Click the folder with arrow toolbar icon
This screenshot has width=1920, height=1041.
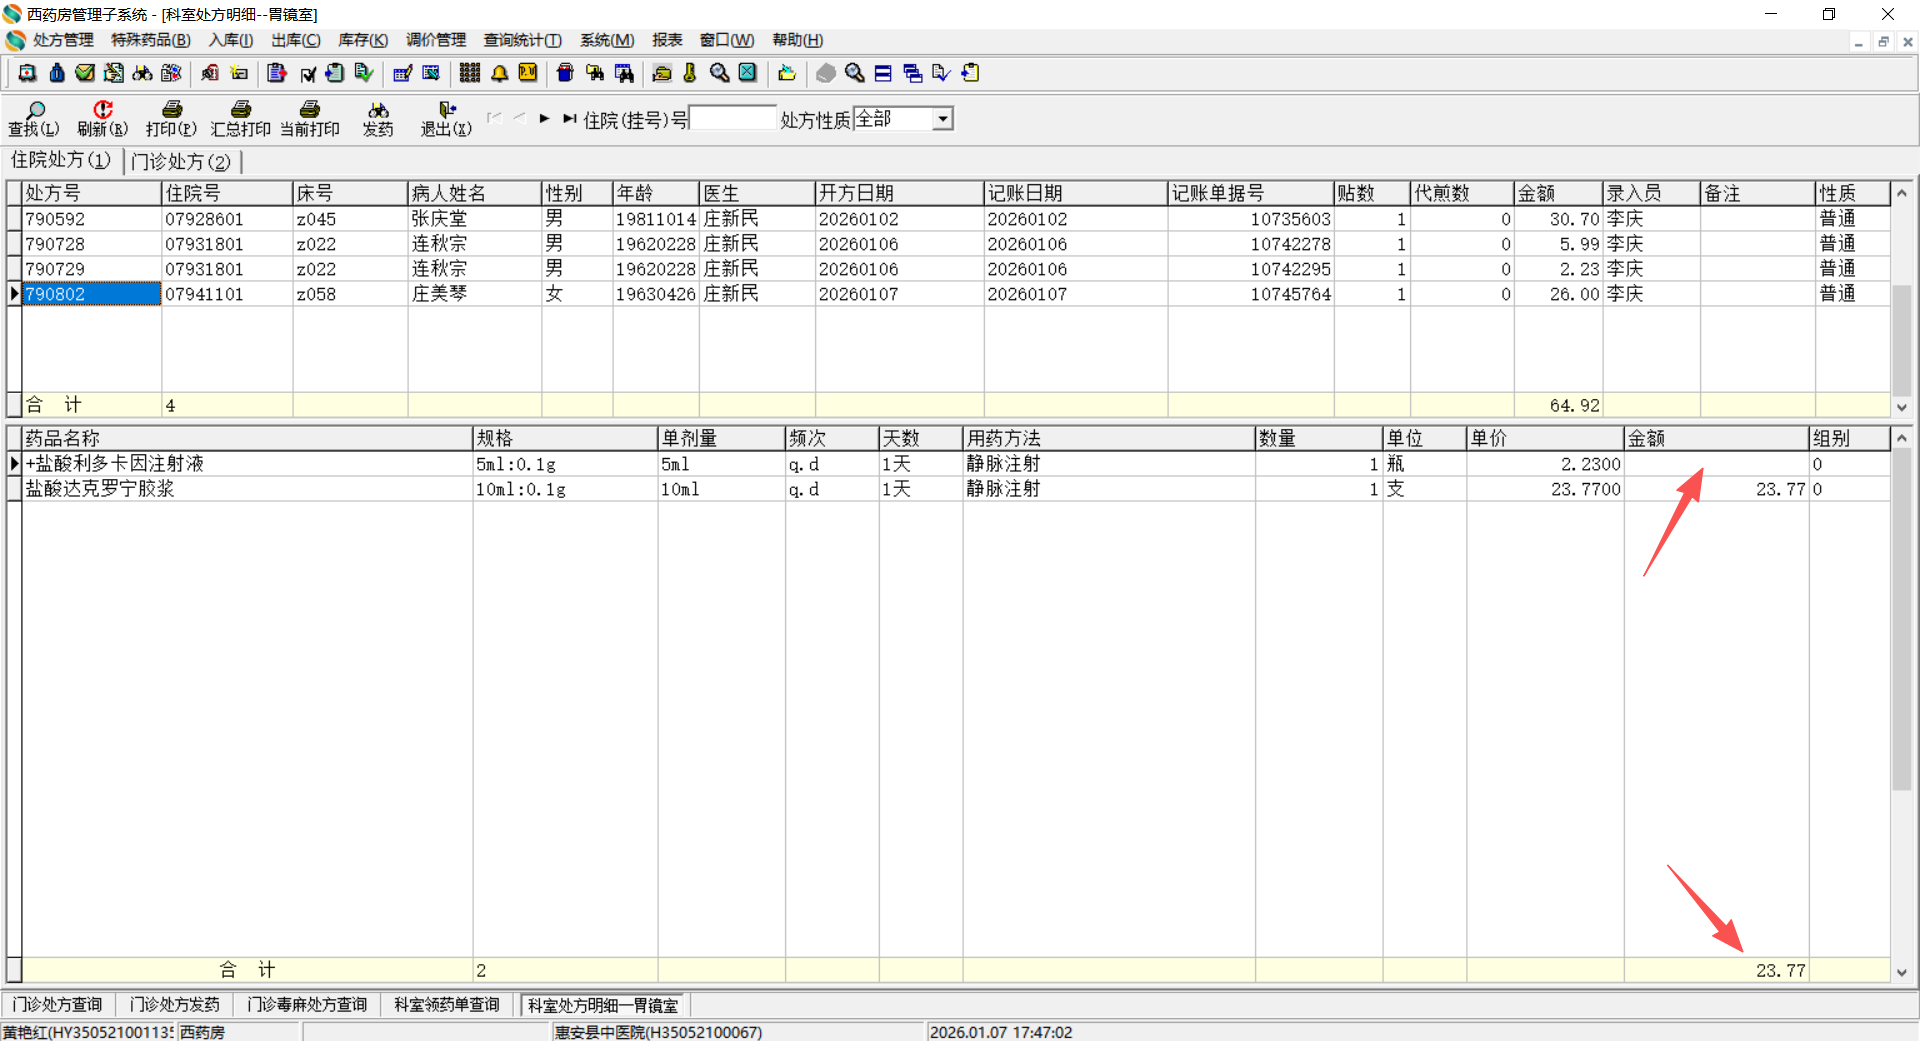point(787,73)
